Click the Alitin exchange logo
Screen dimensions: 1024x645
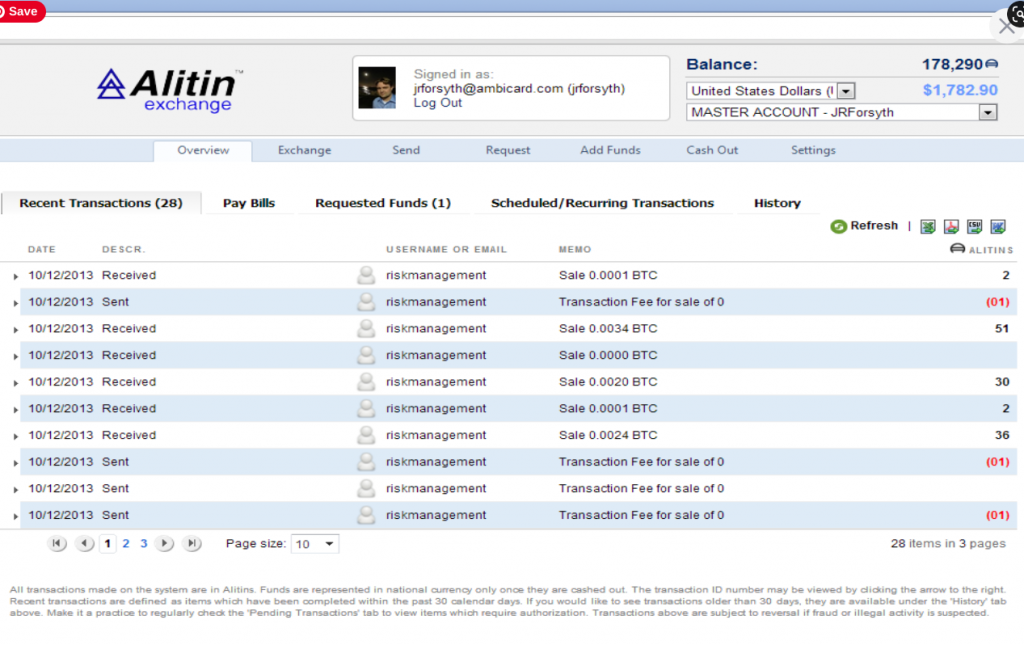click(170, 89)
